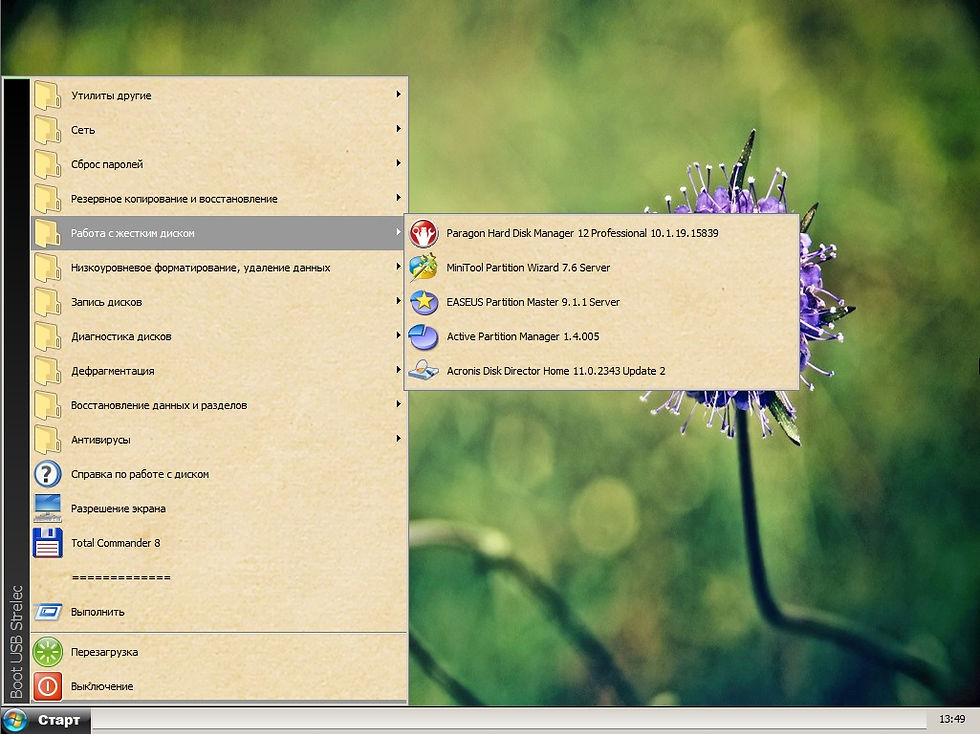Click folder icon beside Резервное копирование
980x734 pixels.
click(x=48, y=199)
